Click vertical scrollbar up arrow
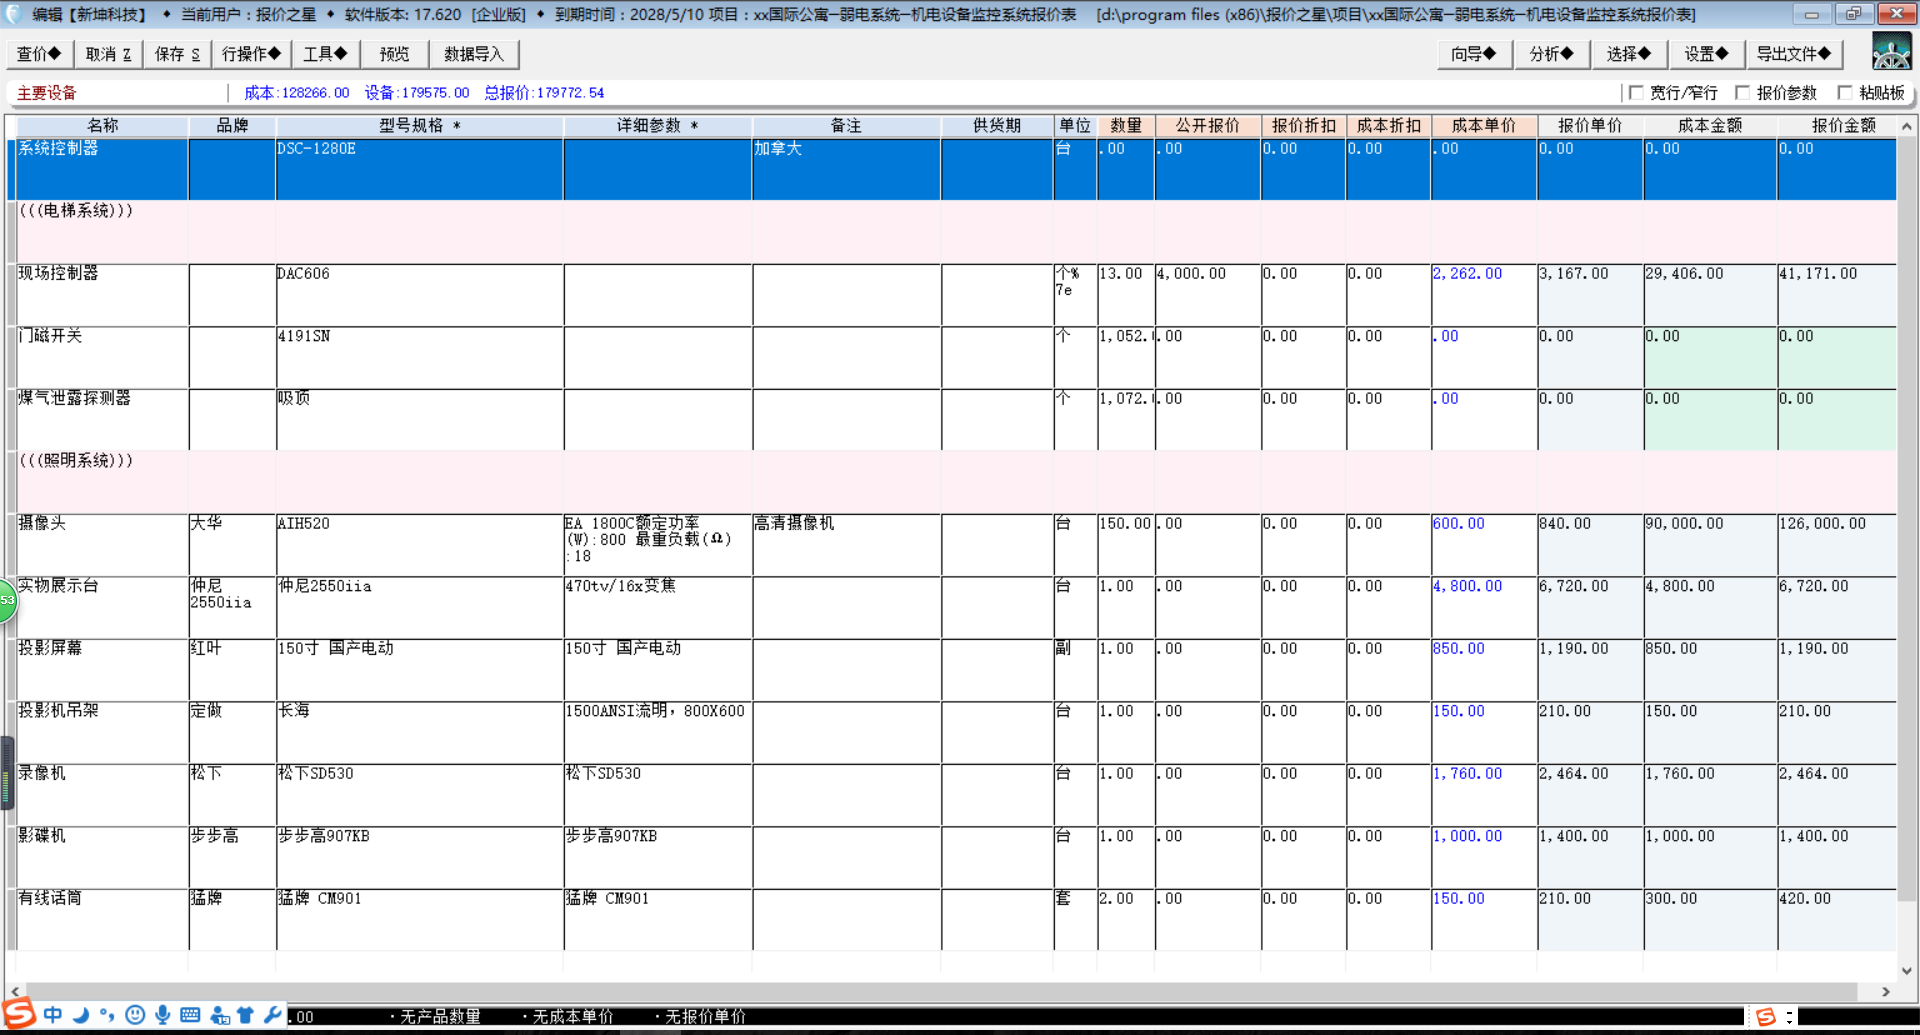The width and height of the screenshot is (1920, 1035). [x=1907, y=126]
